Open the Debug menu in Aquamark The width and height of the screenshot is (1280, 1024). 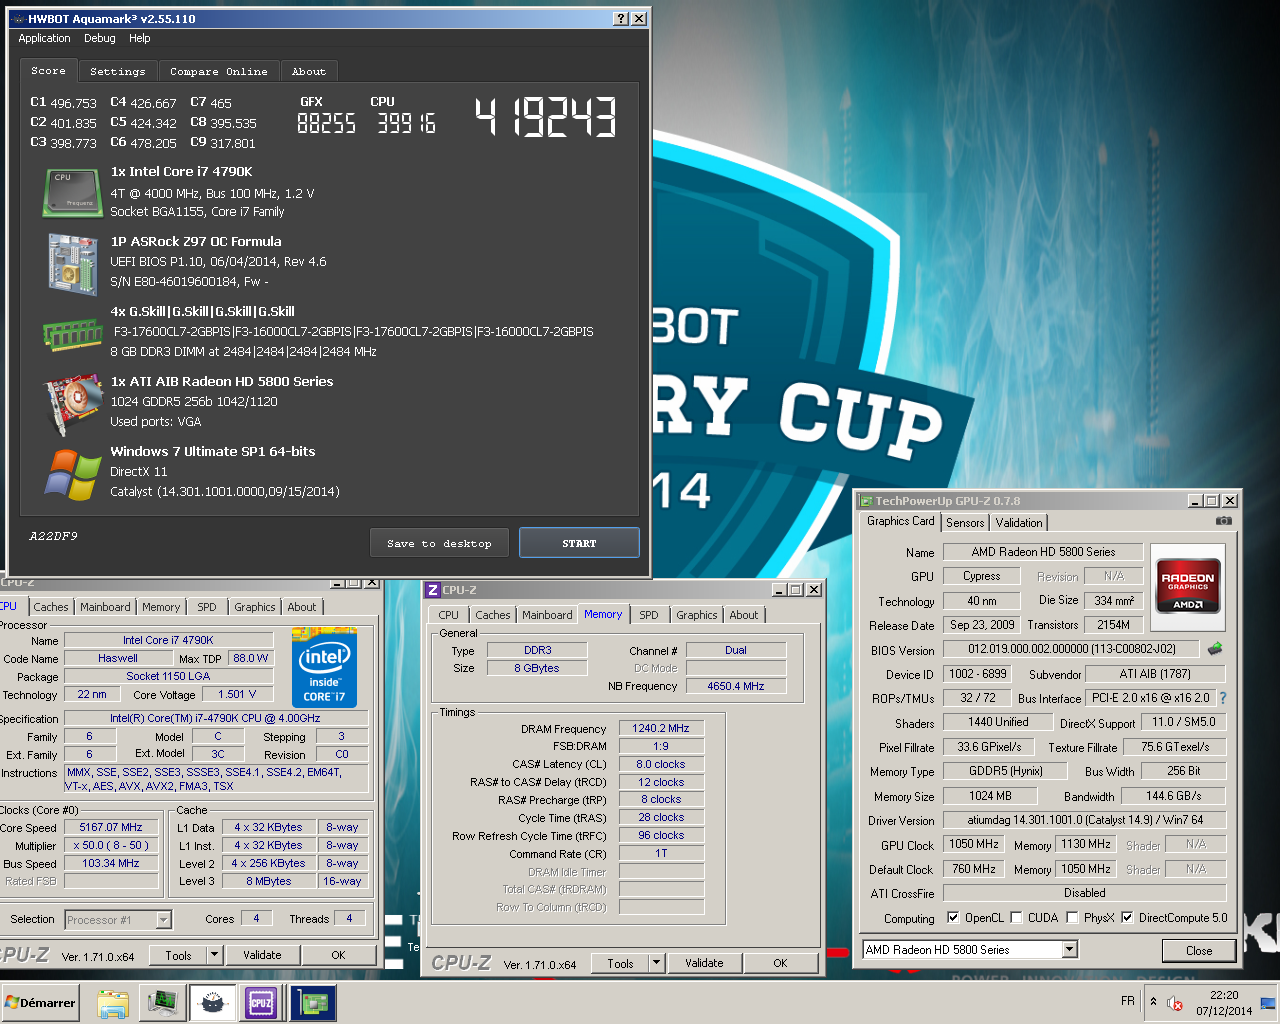(100, 38)
